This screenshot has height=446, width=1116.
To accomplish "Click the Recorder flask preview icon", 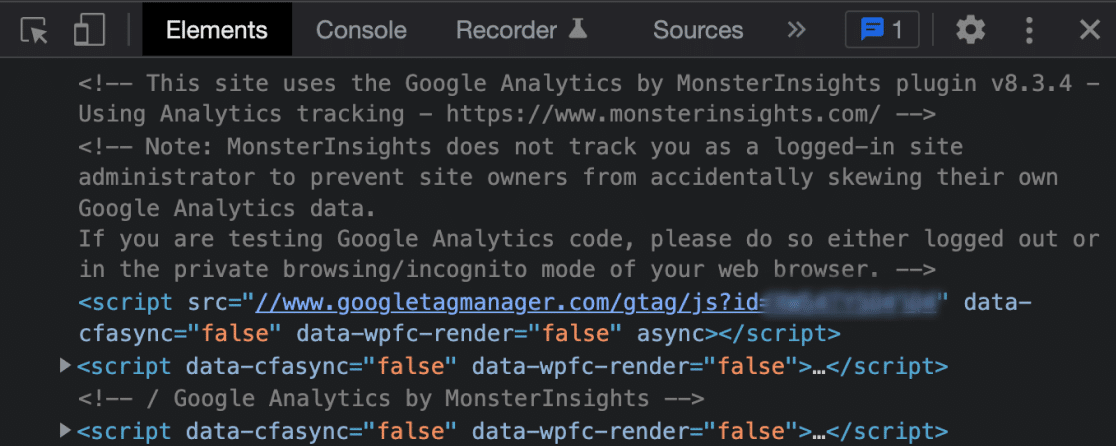I will [x=578, y=30].
